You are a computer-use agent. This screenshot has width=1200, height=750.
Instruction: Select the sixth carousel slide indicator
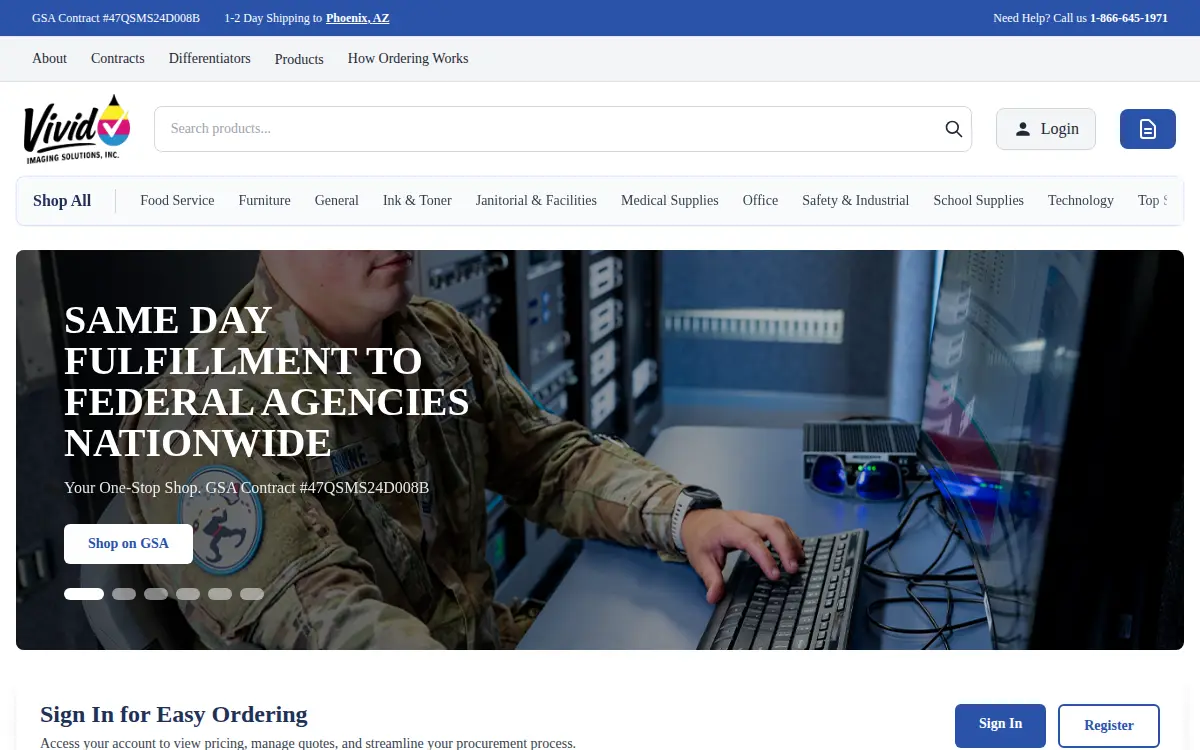click(x=252, y=594)
